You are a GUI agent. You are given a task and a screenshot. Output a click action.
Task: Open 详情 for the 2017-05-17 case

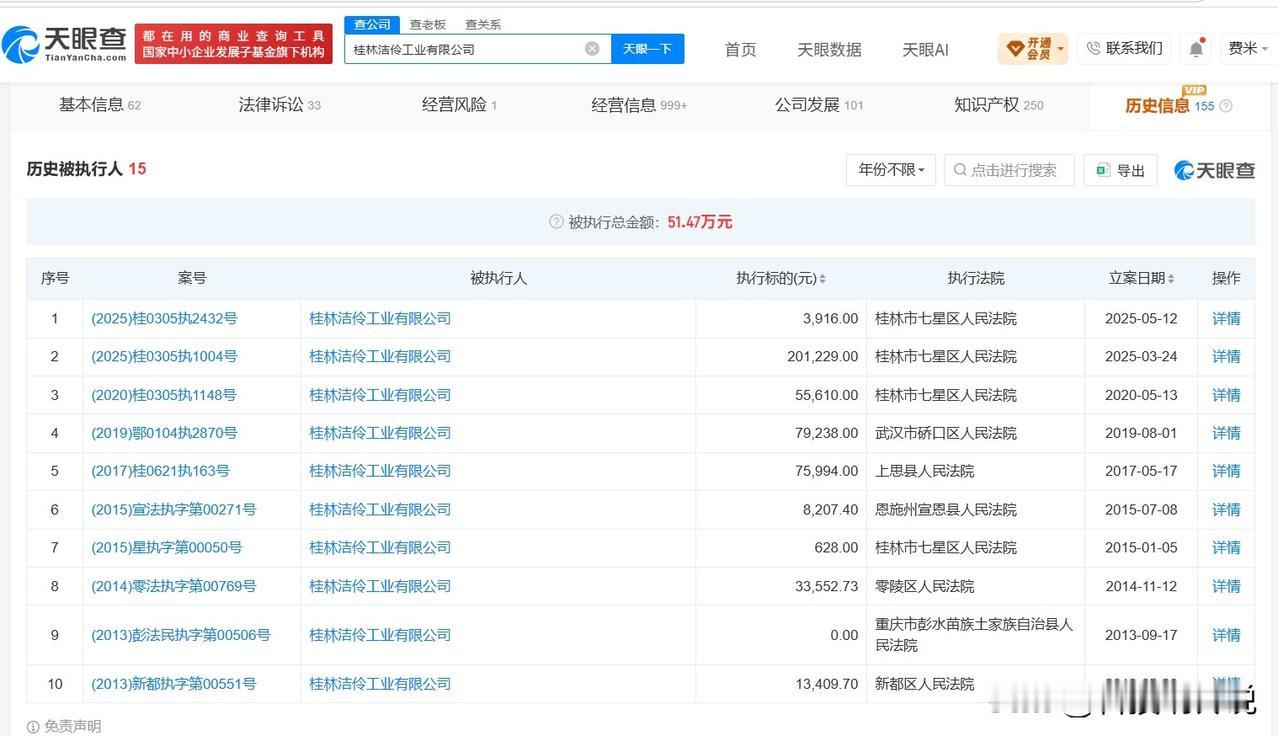pyautogui.click(x=1226, y=471)
